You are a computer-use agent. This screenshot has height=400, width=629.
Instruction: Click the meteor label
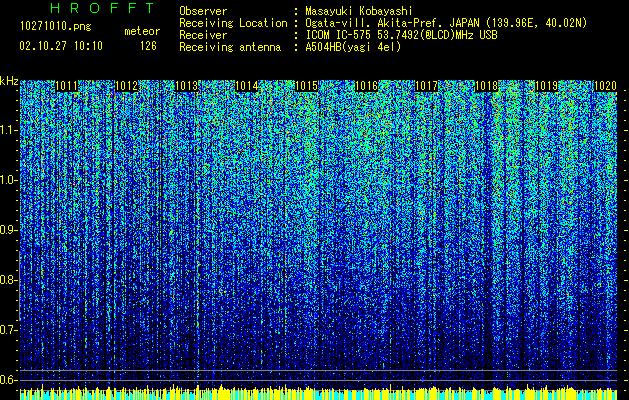(142, 31)
